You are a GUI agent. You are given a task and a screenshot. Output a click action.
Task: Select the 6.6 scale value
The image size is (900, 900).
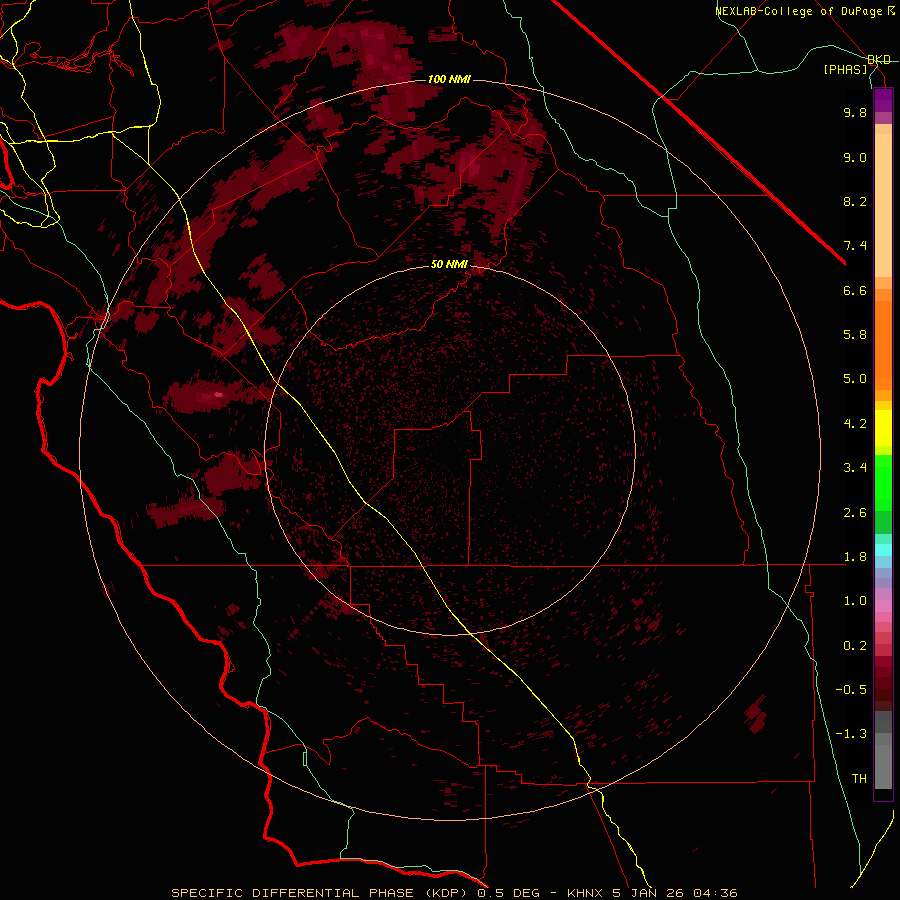tap(855, 290)
